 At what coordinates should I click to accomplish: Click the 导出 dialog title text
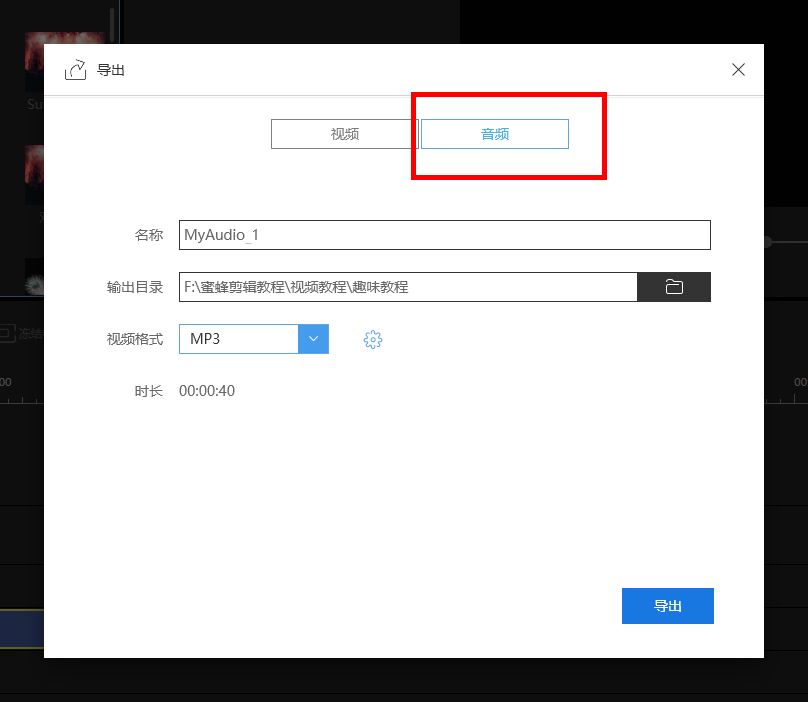111,70
